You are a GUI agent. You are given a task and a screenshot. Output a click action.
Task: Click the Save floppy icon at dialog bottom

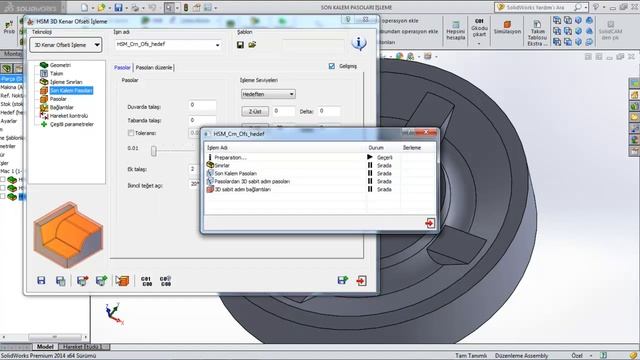click(41, 280)
